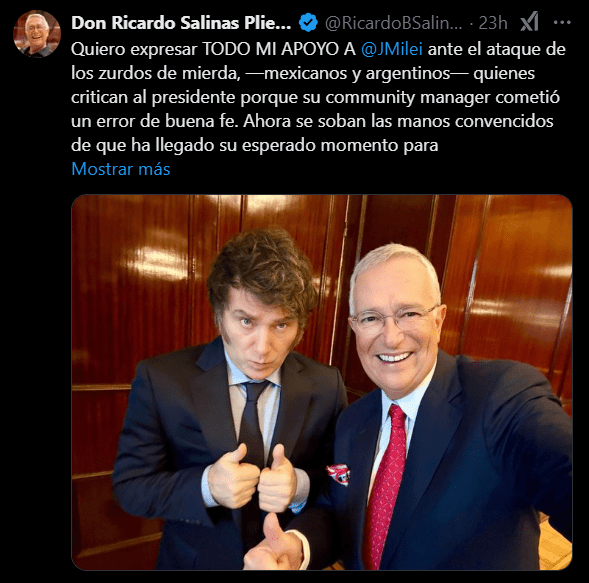Open the Grok explain-post icon
This screenshot has height=583, width=589.
click(x=529, y=23)
